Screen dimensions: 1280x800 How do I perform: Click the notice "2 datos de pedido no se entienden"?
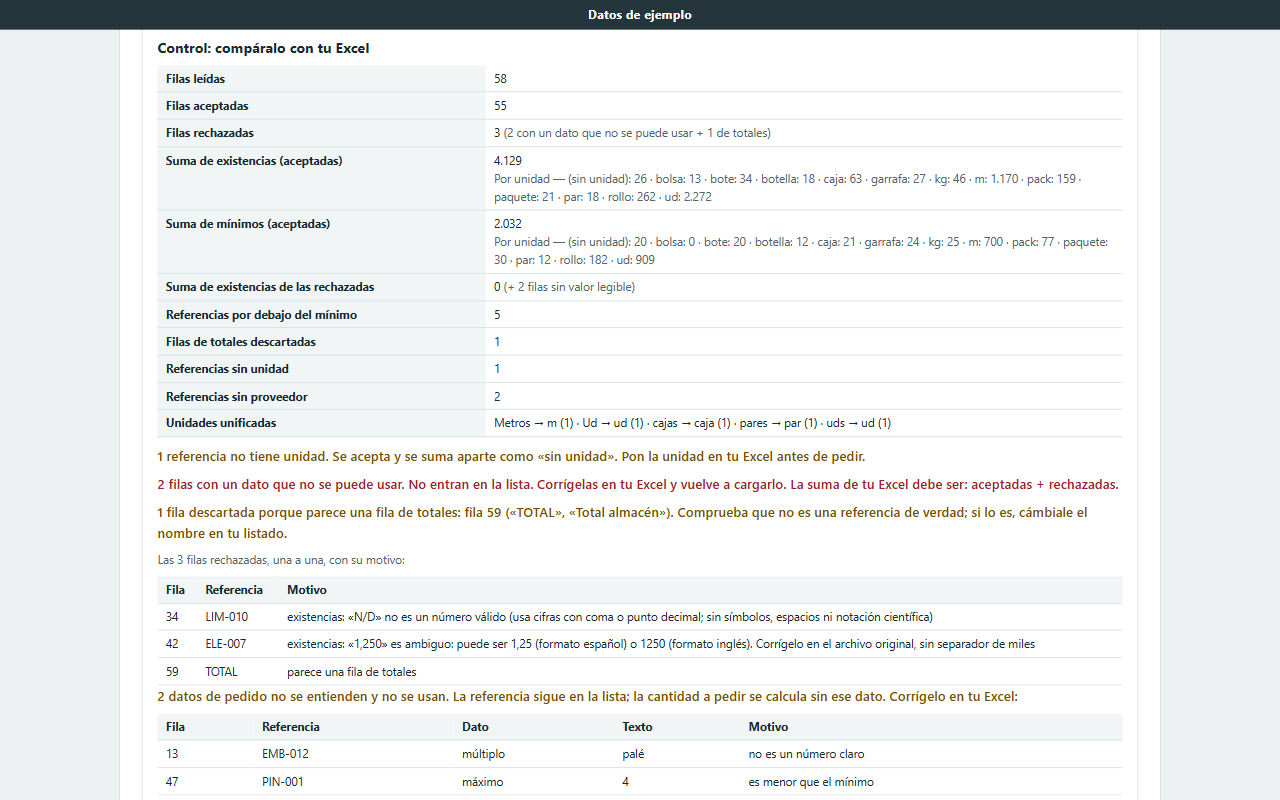[587, 696]
